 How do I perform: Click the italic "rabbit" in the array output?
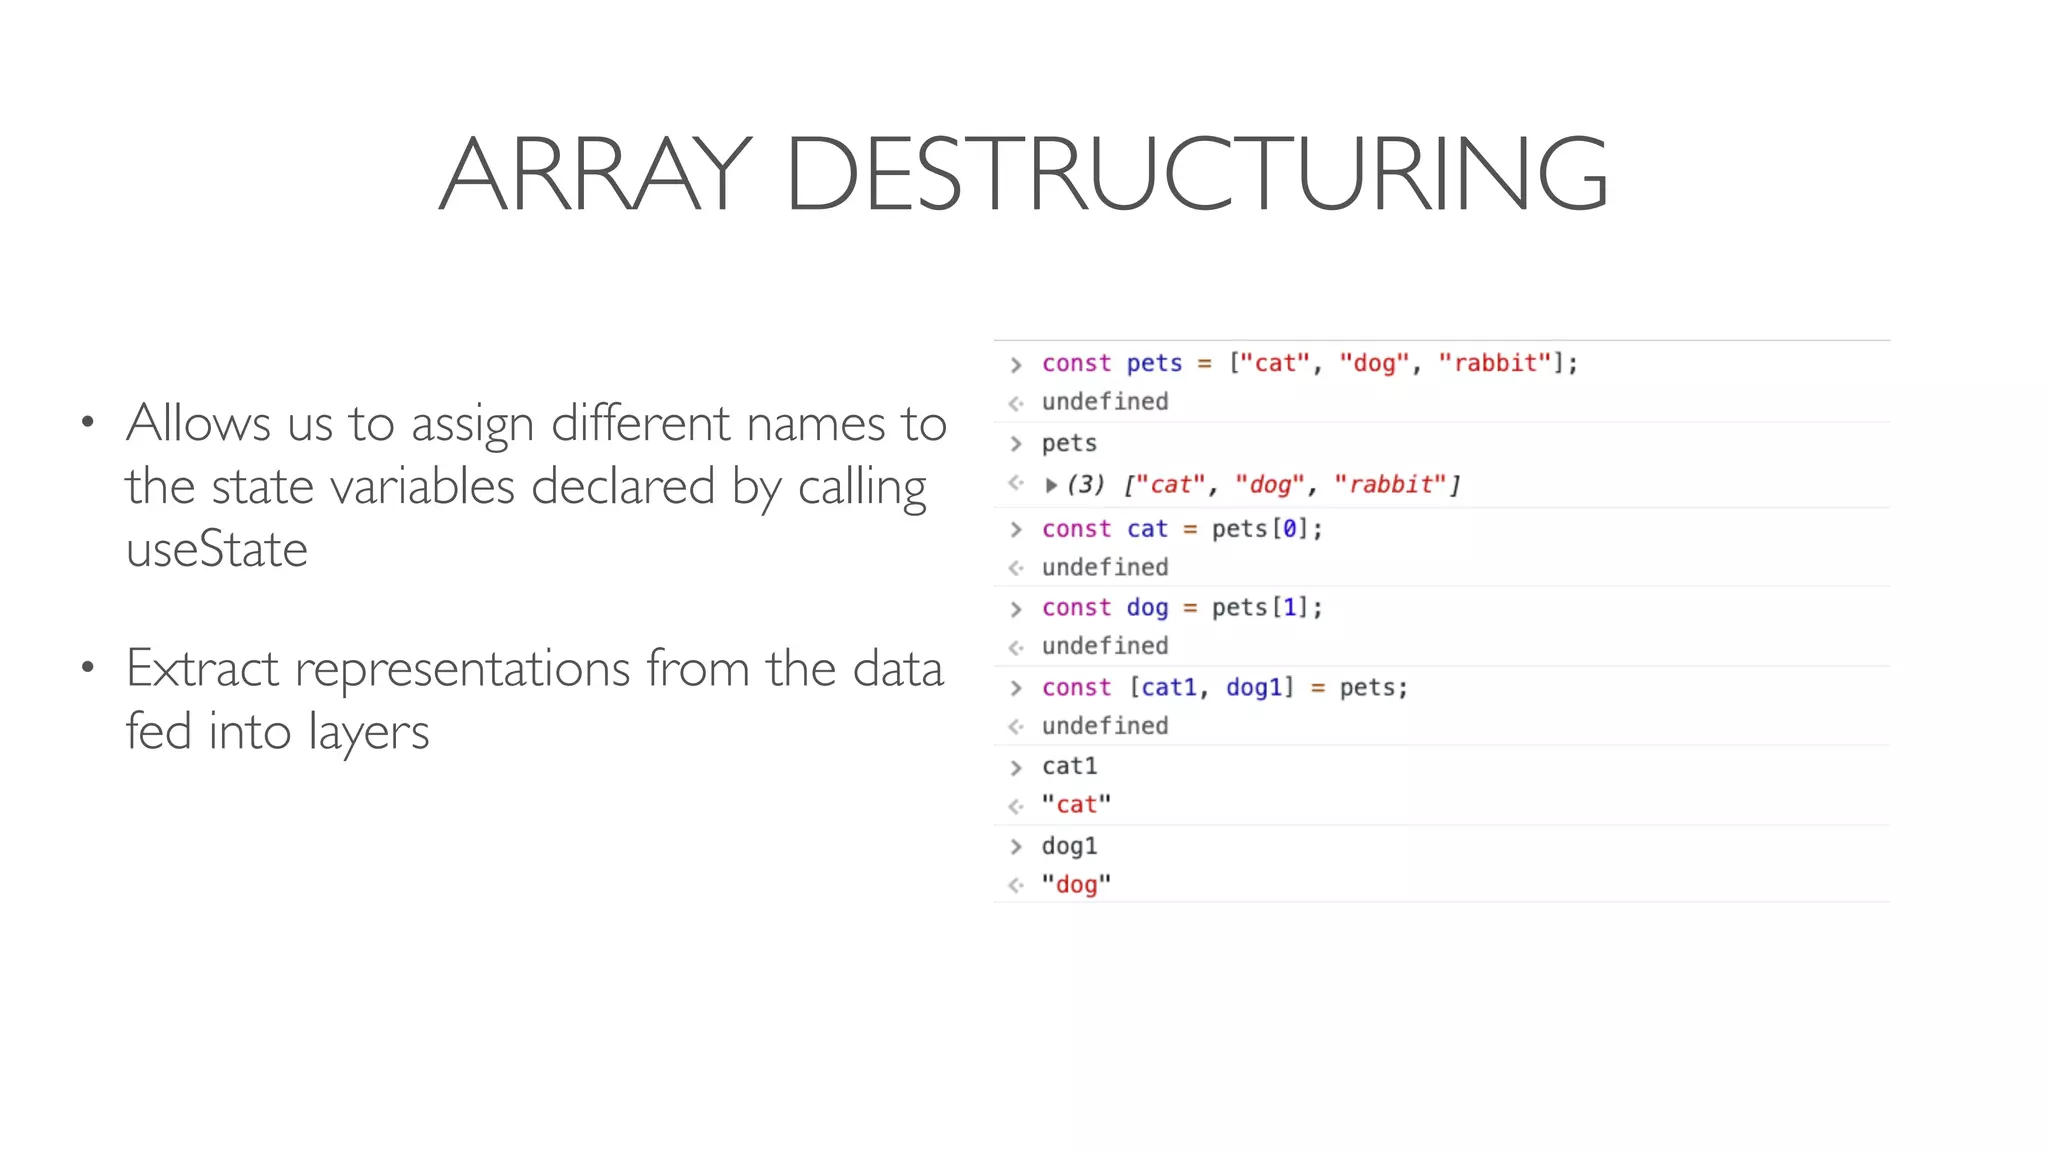[1390, 485]
